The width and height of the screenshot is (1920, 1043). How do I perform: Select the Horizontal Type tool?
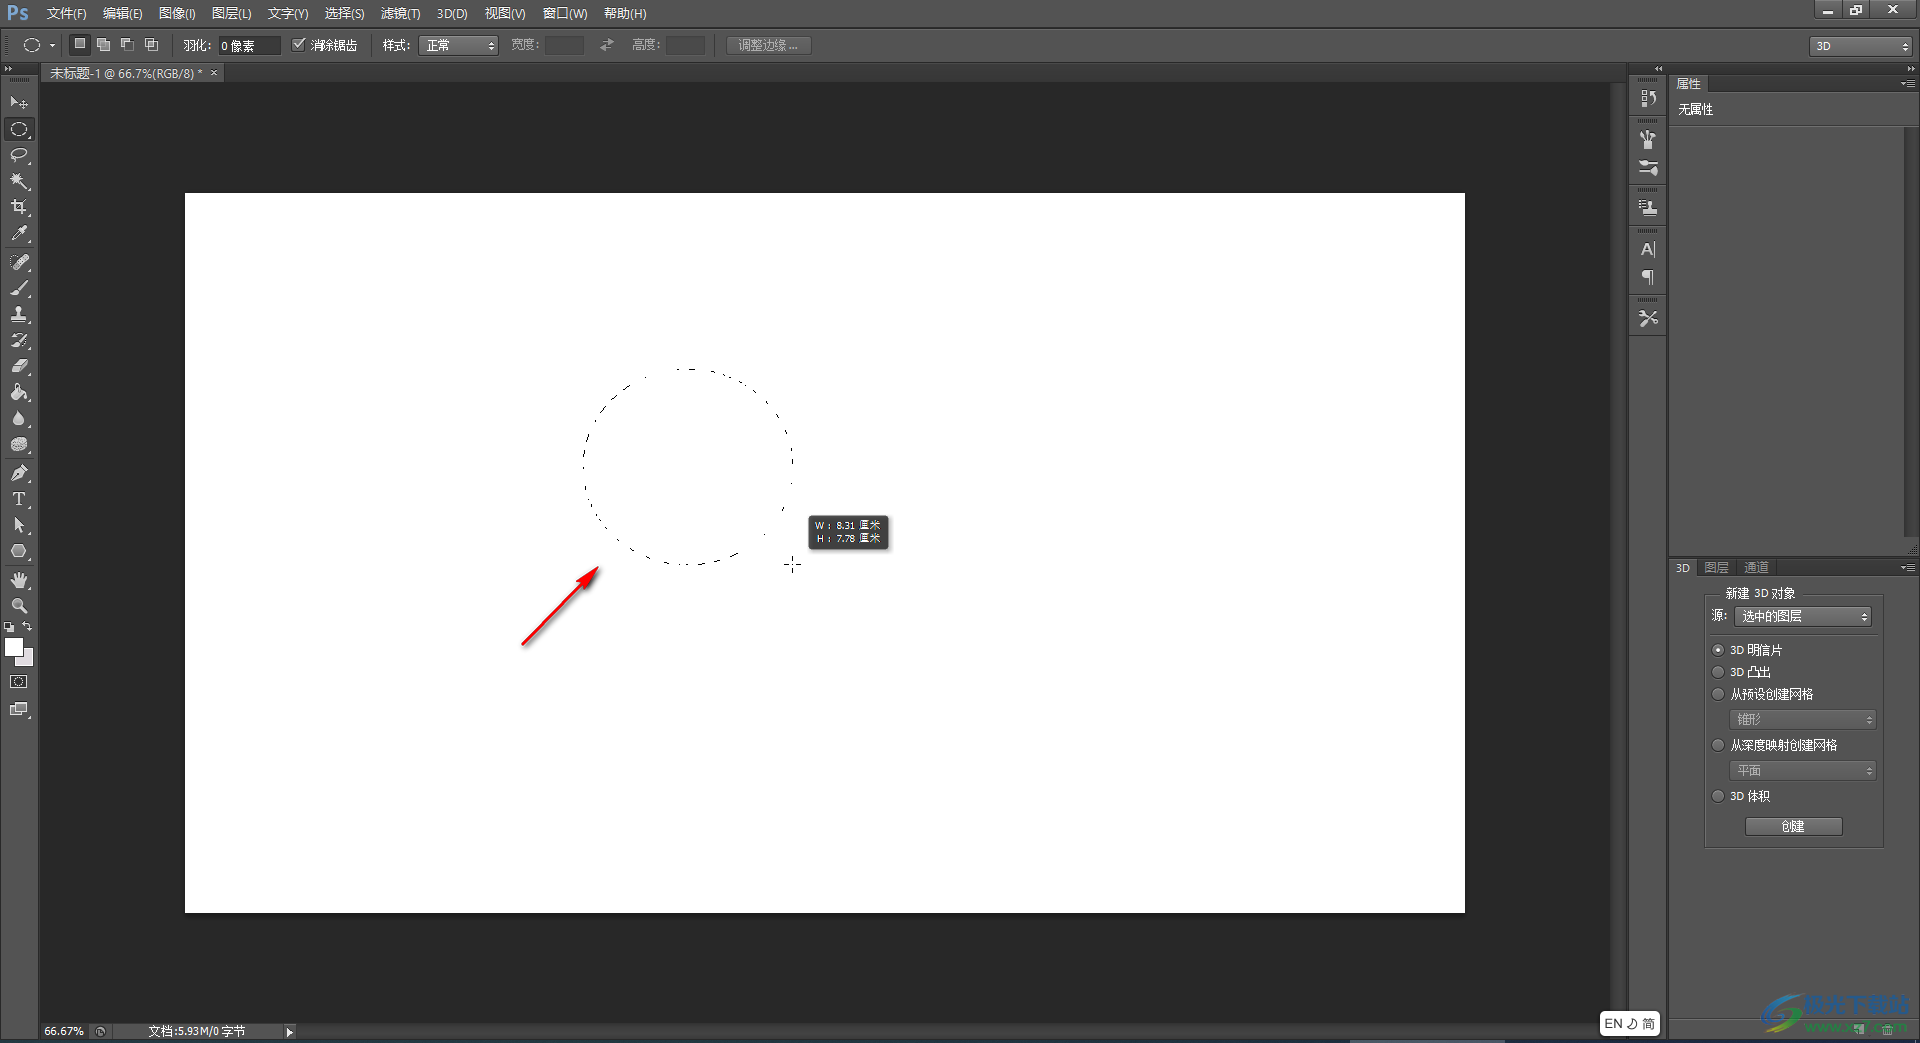tap(19, 499)
